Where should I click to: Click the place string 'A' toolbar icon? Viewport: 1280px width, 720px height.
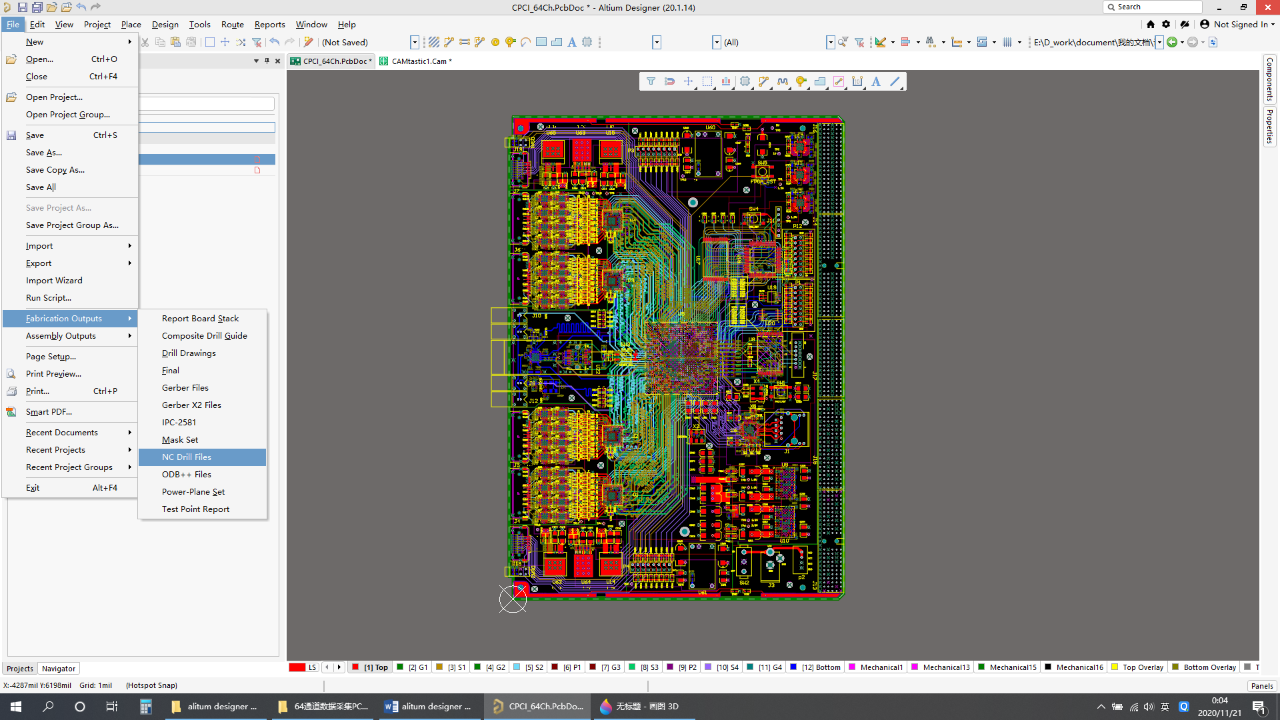click(572, 42)
